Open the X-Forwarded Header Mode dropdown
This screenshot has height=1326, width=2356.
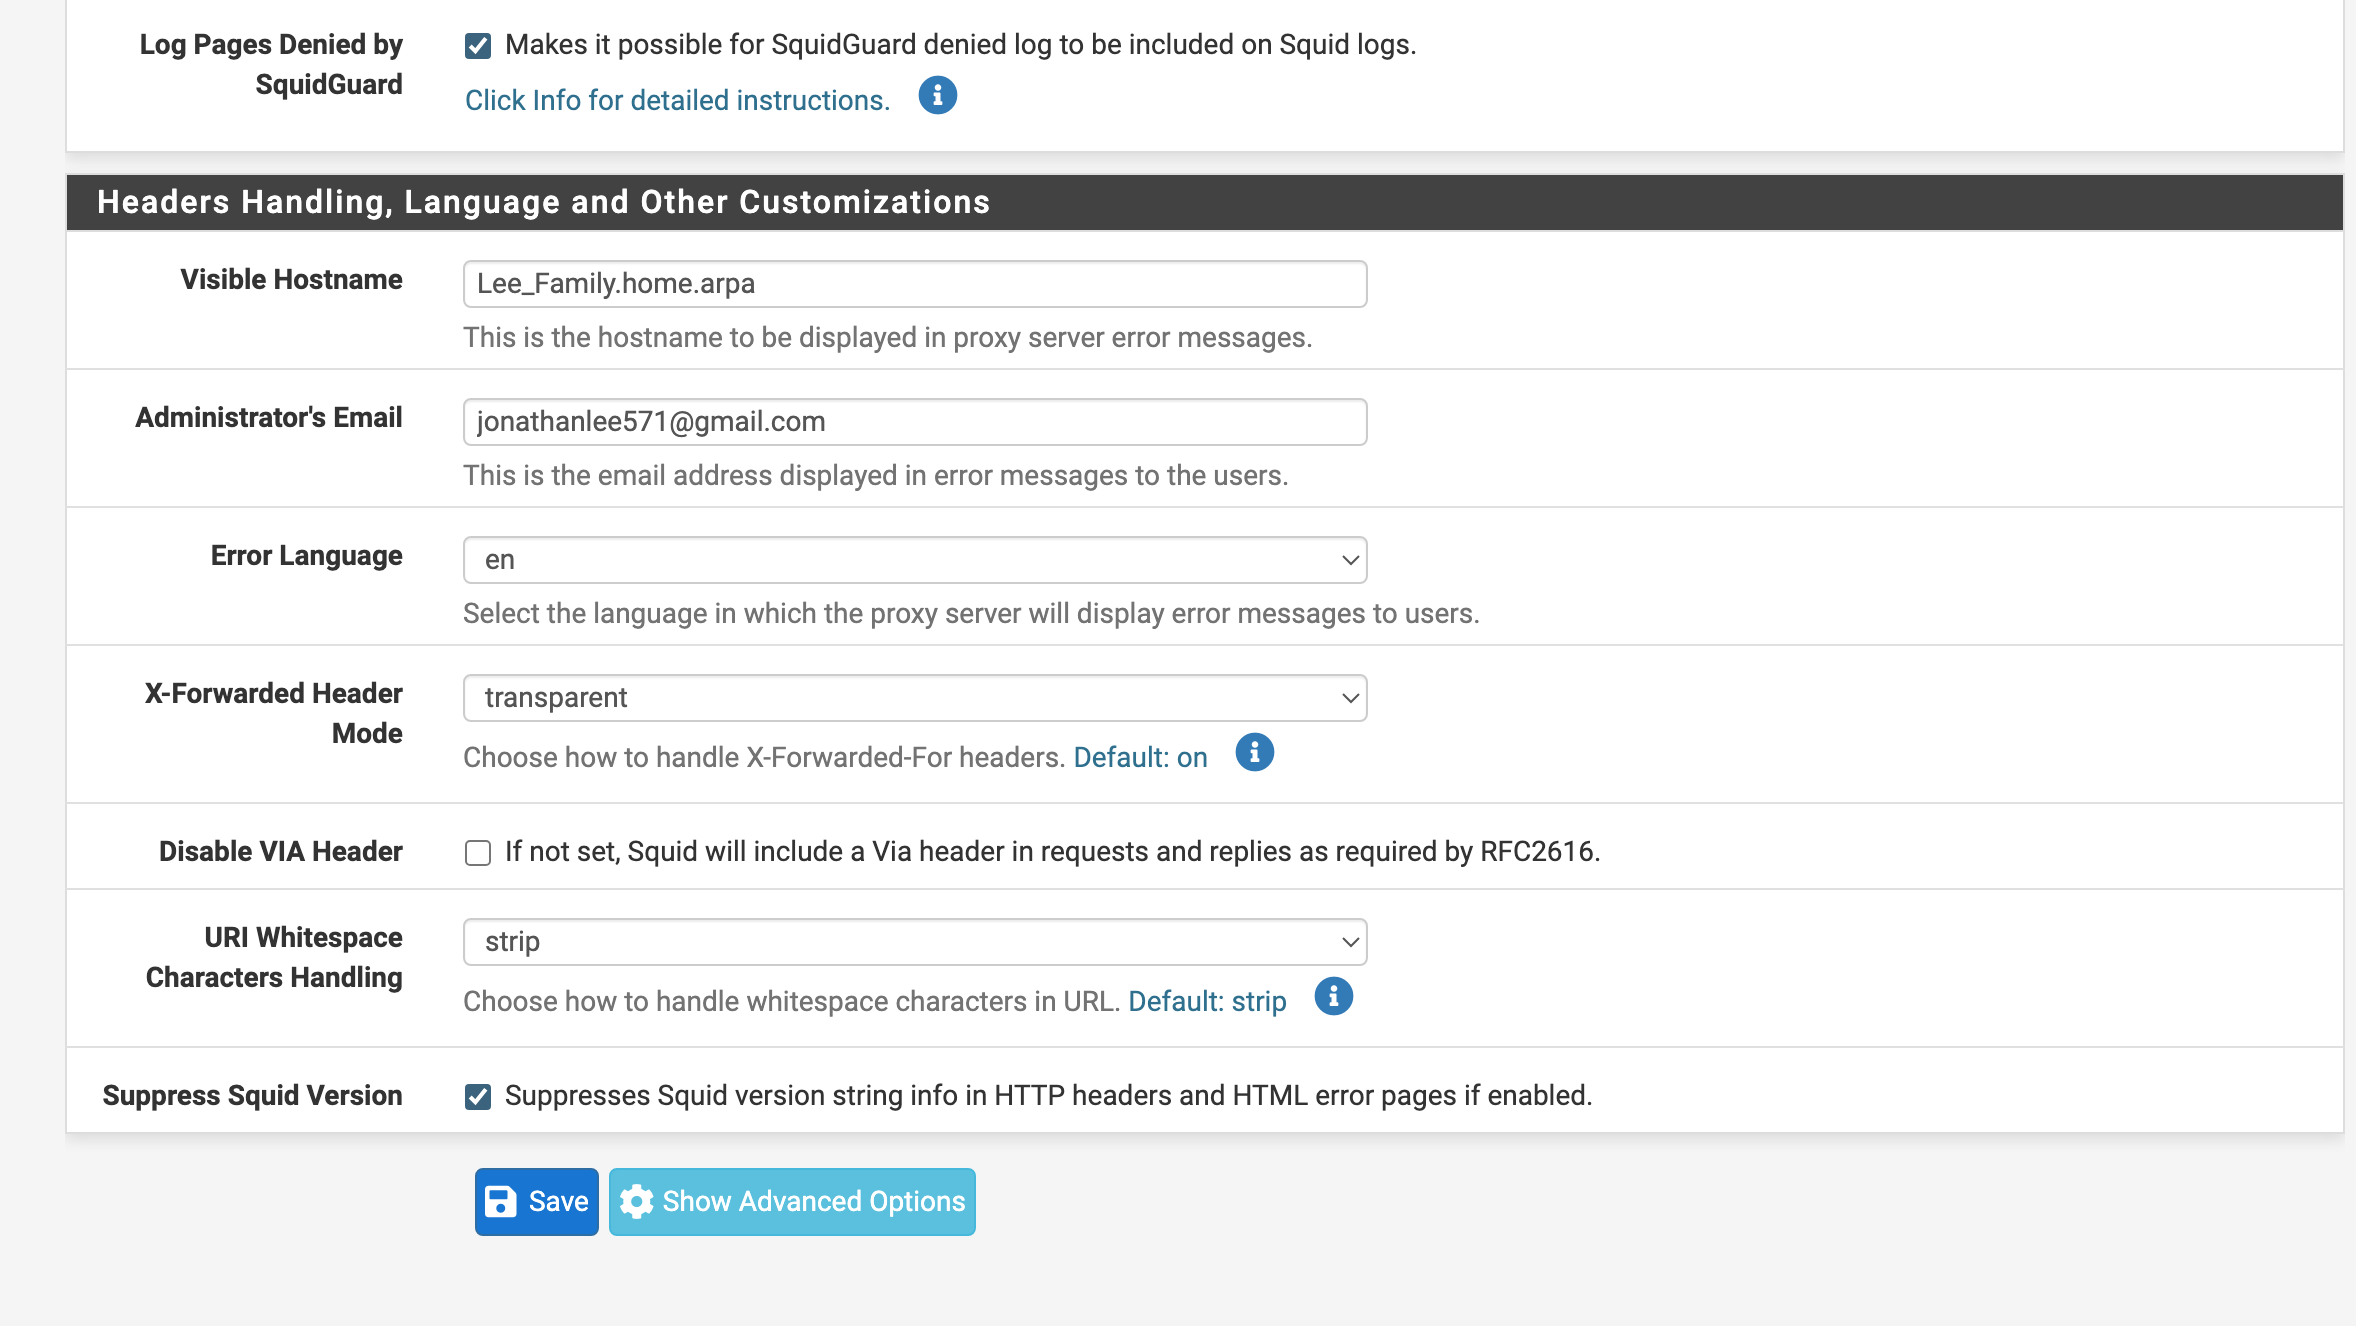coord(915,698)
